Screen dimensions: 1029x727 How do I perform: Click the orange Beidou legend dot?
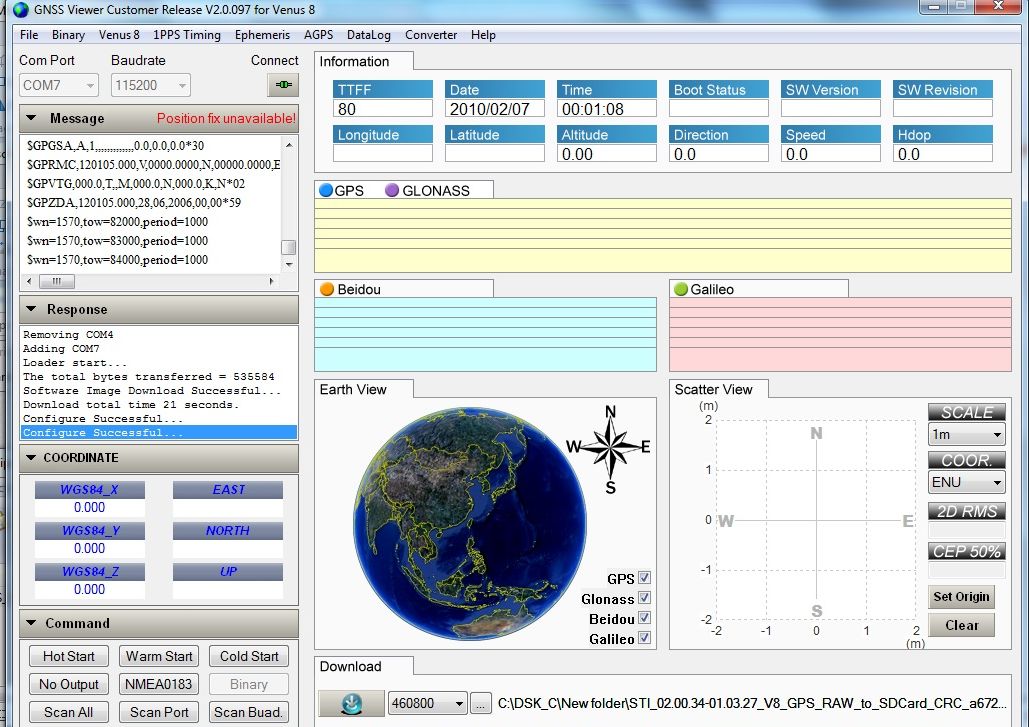coord(327,289)
